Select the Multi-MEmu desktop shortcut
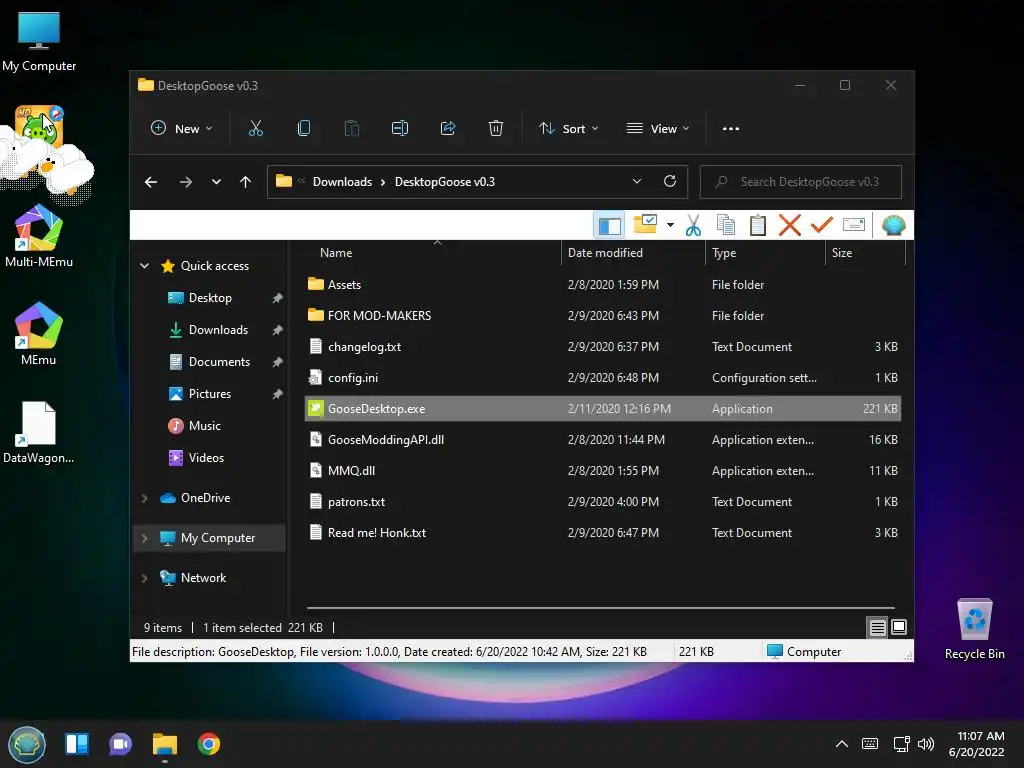 pyautogui.click(x=39, y=236)
